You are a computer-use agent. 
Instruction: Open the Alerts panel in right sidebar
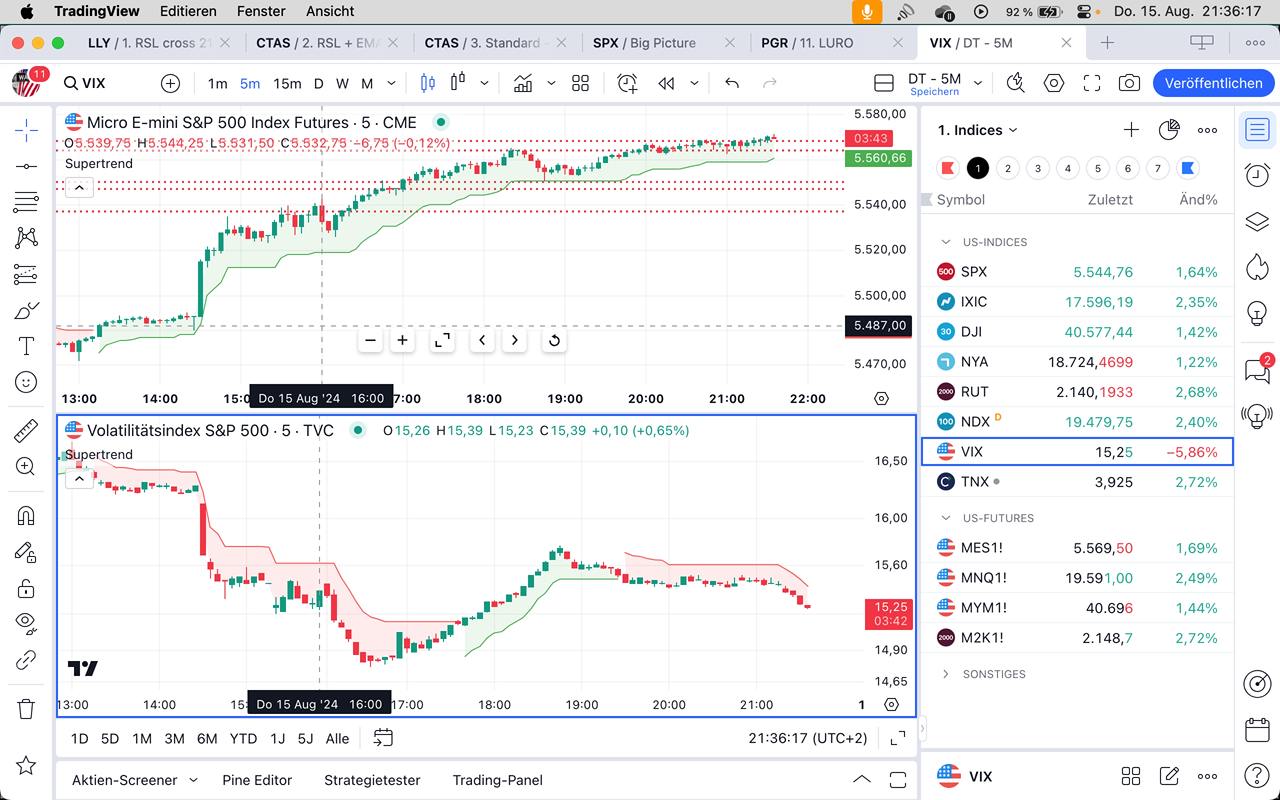click(x=1257, y=175)
